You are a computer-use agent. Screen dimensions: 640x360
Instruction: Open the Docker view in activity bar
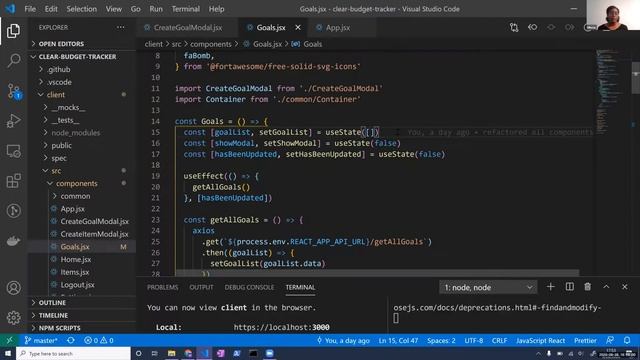point(13,241)
